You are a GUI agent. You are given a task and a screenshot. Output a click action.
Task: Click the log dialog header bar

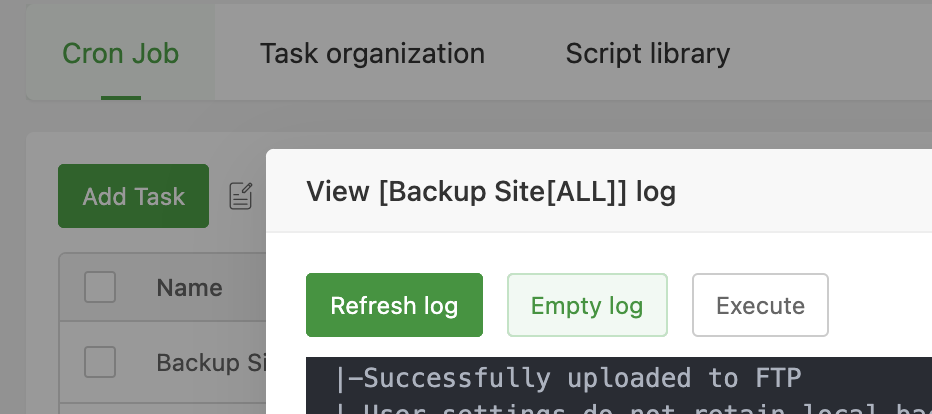click(800, 191)
